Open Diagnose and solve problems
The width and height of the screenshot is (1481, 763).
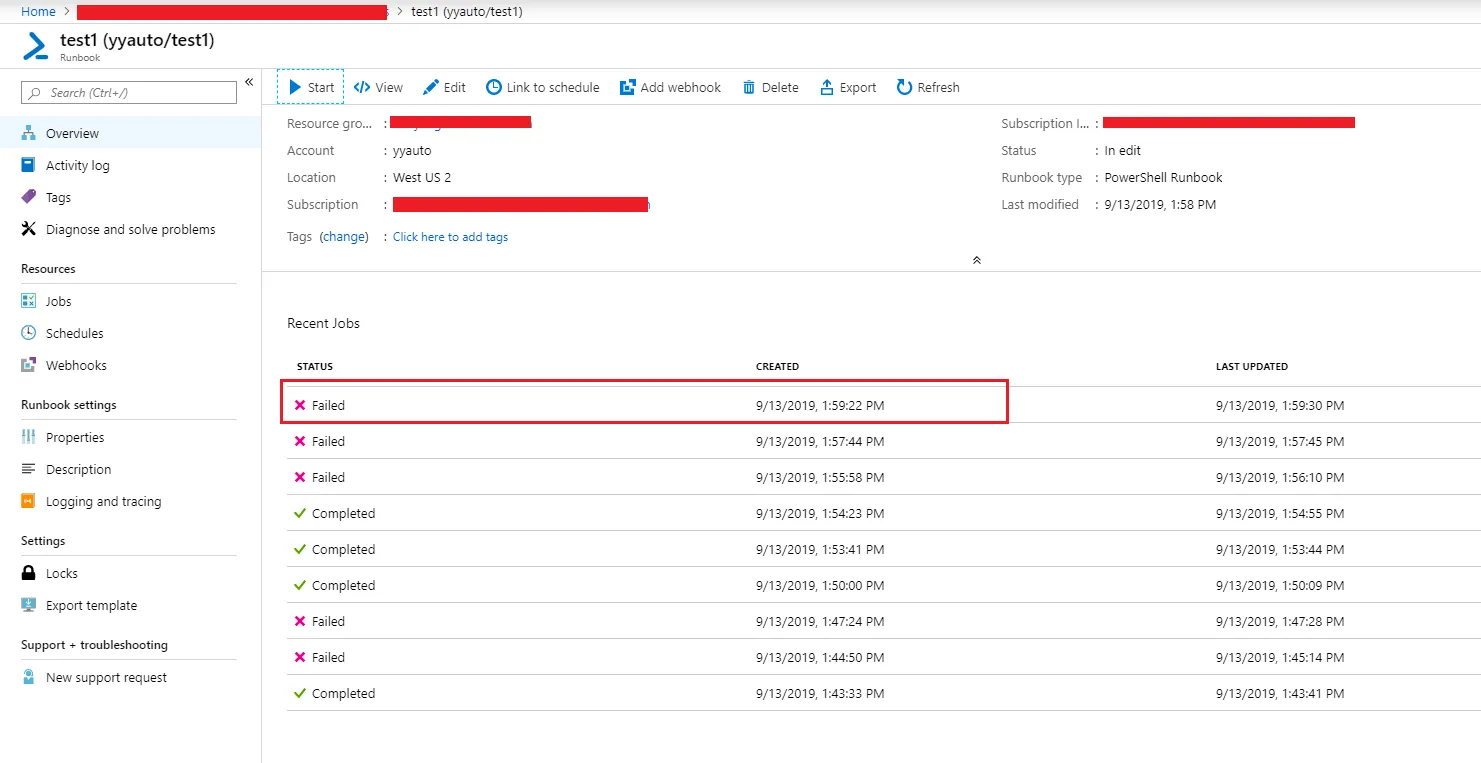tap(130, 229)
